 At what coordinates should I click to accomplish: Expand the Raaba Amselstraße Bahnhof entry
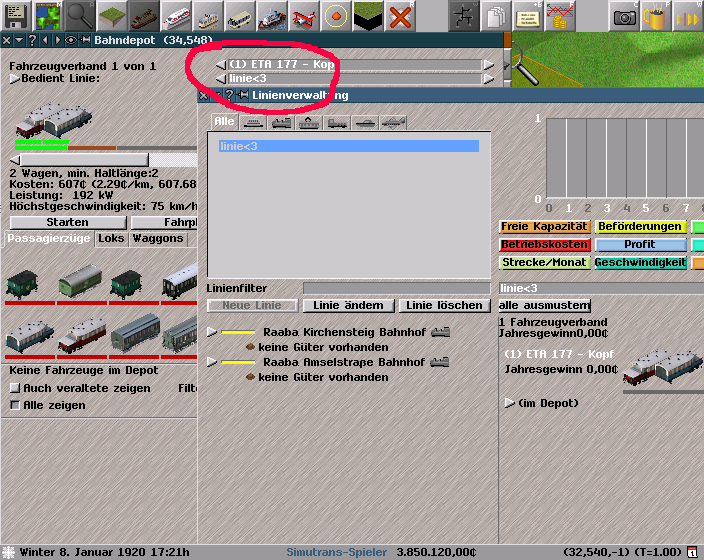[211, 362]
